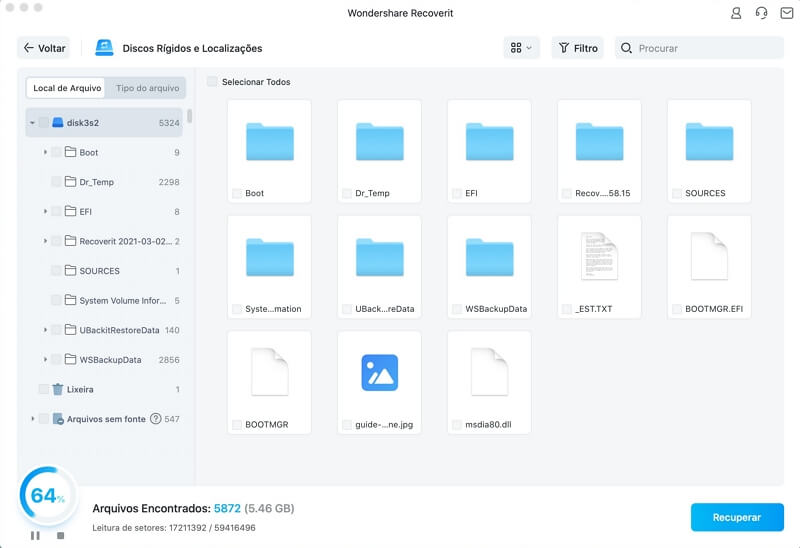Viewport: 800px width, 548px height.
Task: Collapse the disk3s2 tree node
Action: pyautogui.click(x=32, y=123)
